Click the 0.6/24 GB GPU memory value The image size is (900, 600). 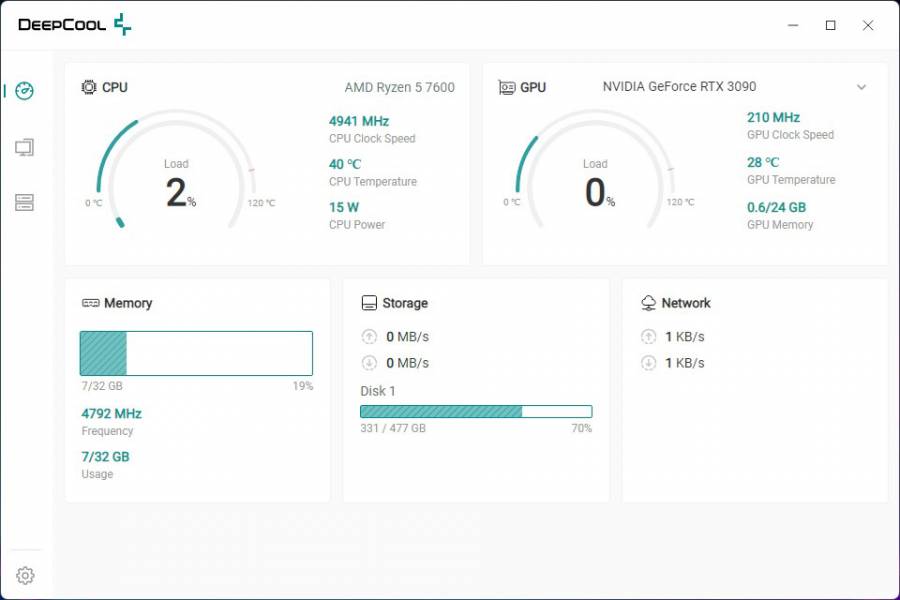pos(777,207)
